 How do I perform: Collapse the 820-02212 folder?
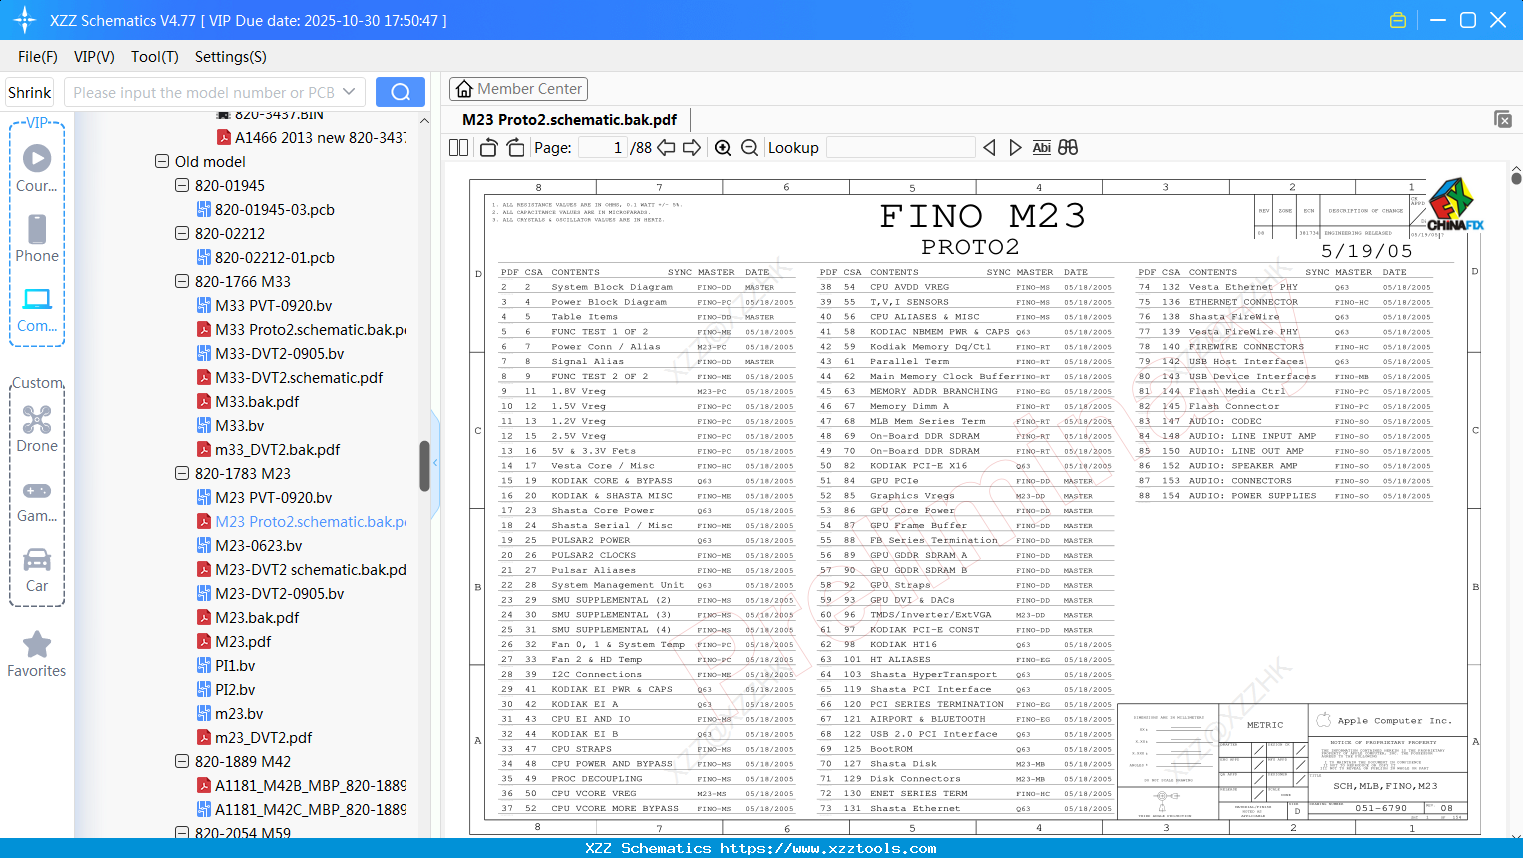pyautogui.click(x=182, y=233)
